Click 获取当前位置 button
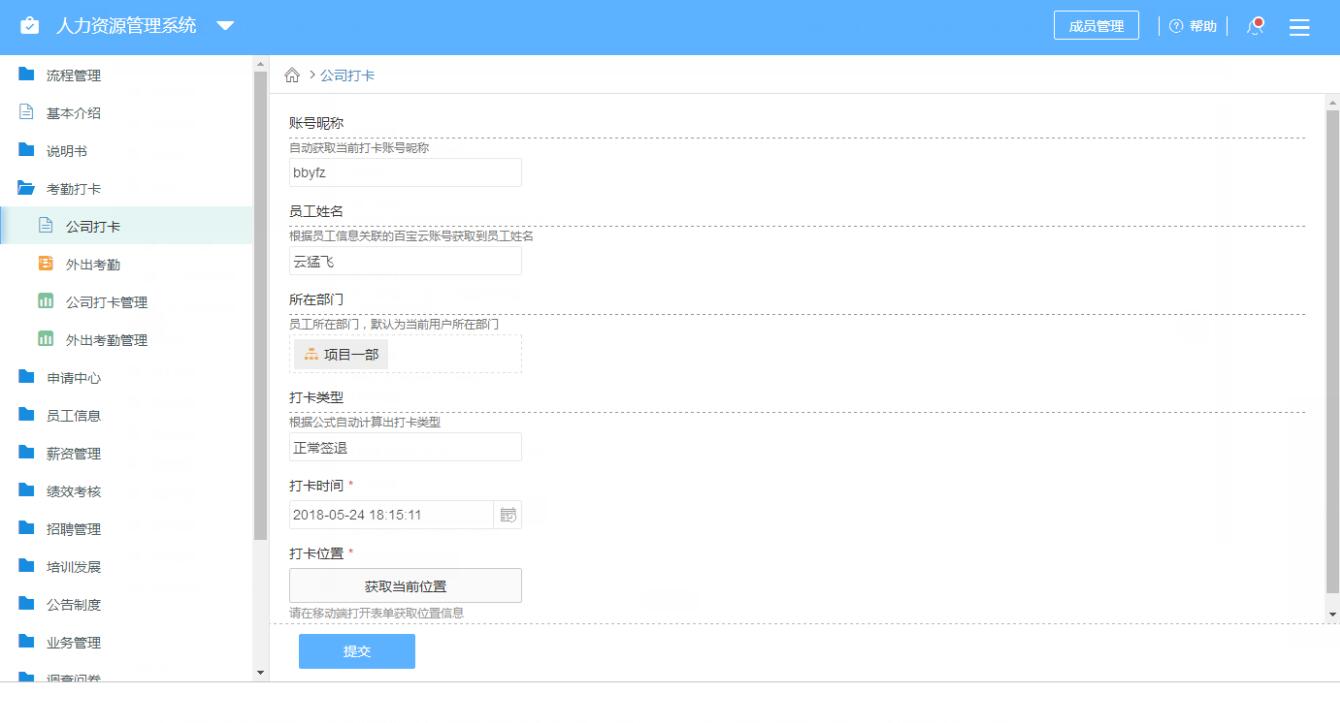The width and height of the screenshot is (1340, 723). pos(405,586)
